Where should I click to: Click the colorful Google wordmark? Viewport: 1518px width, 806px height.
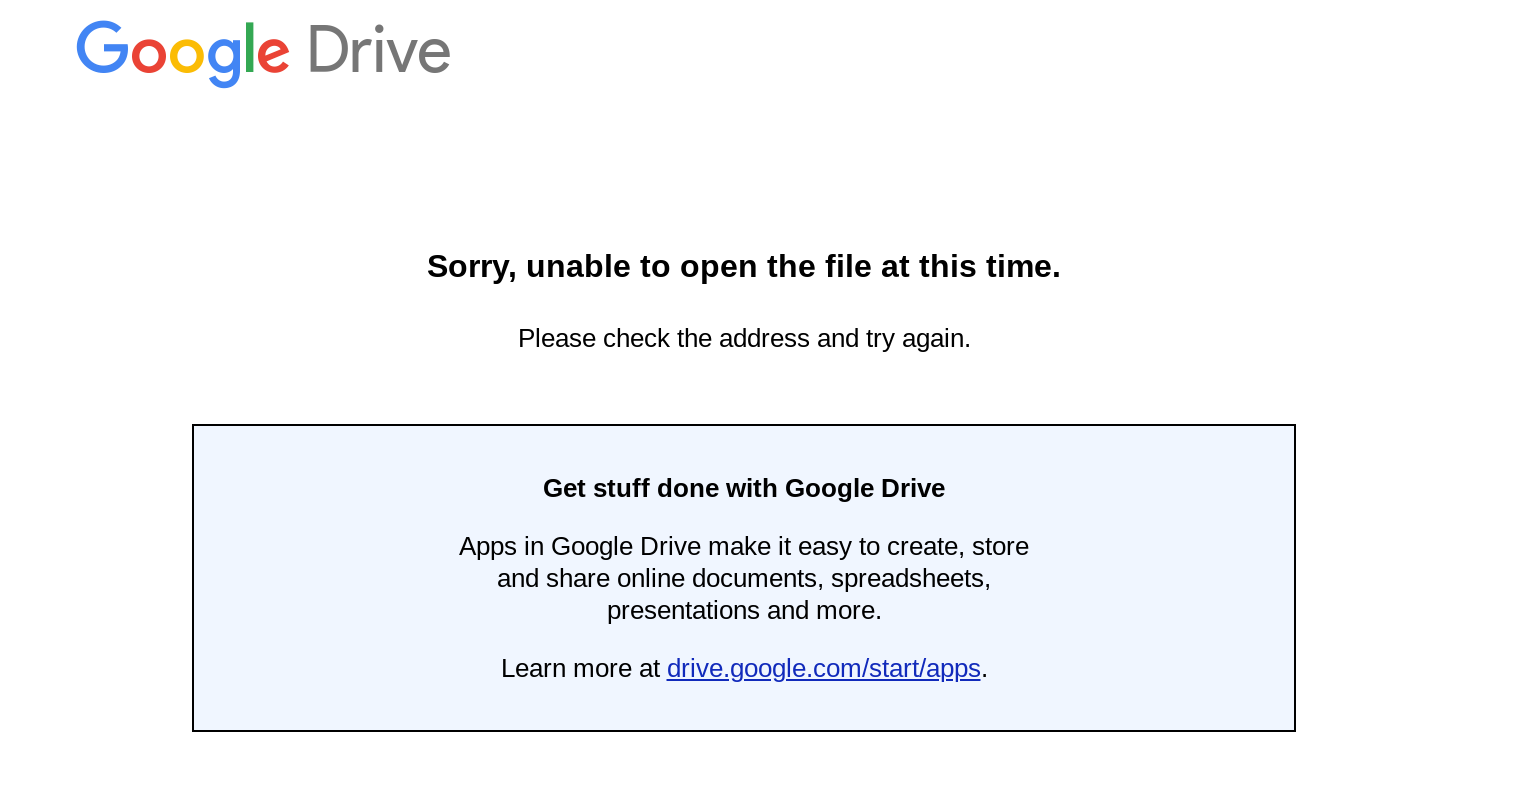coord(183,53)
